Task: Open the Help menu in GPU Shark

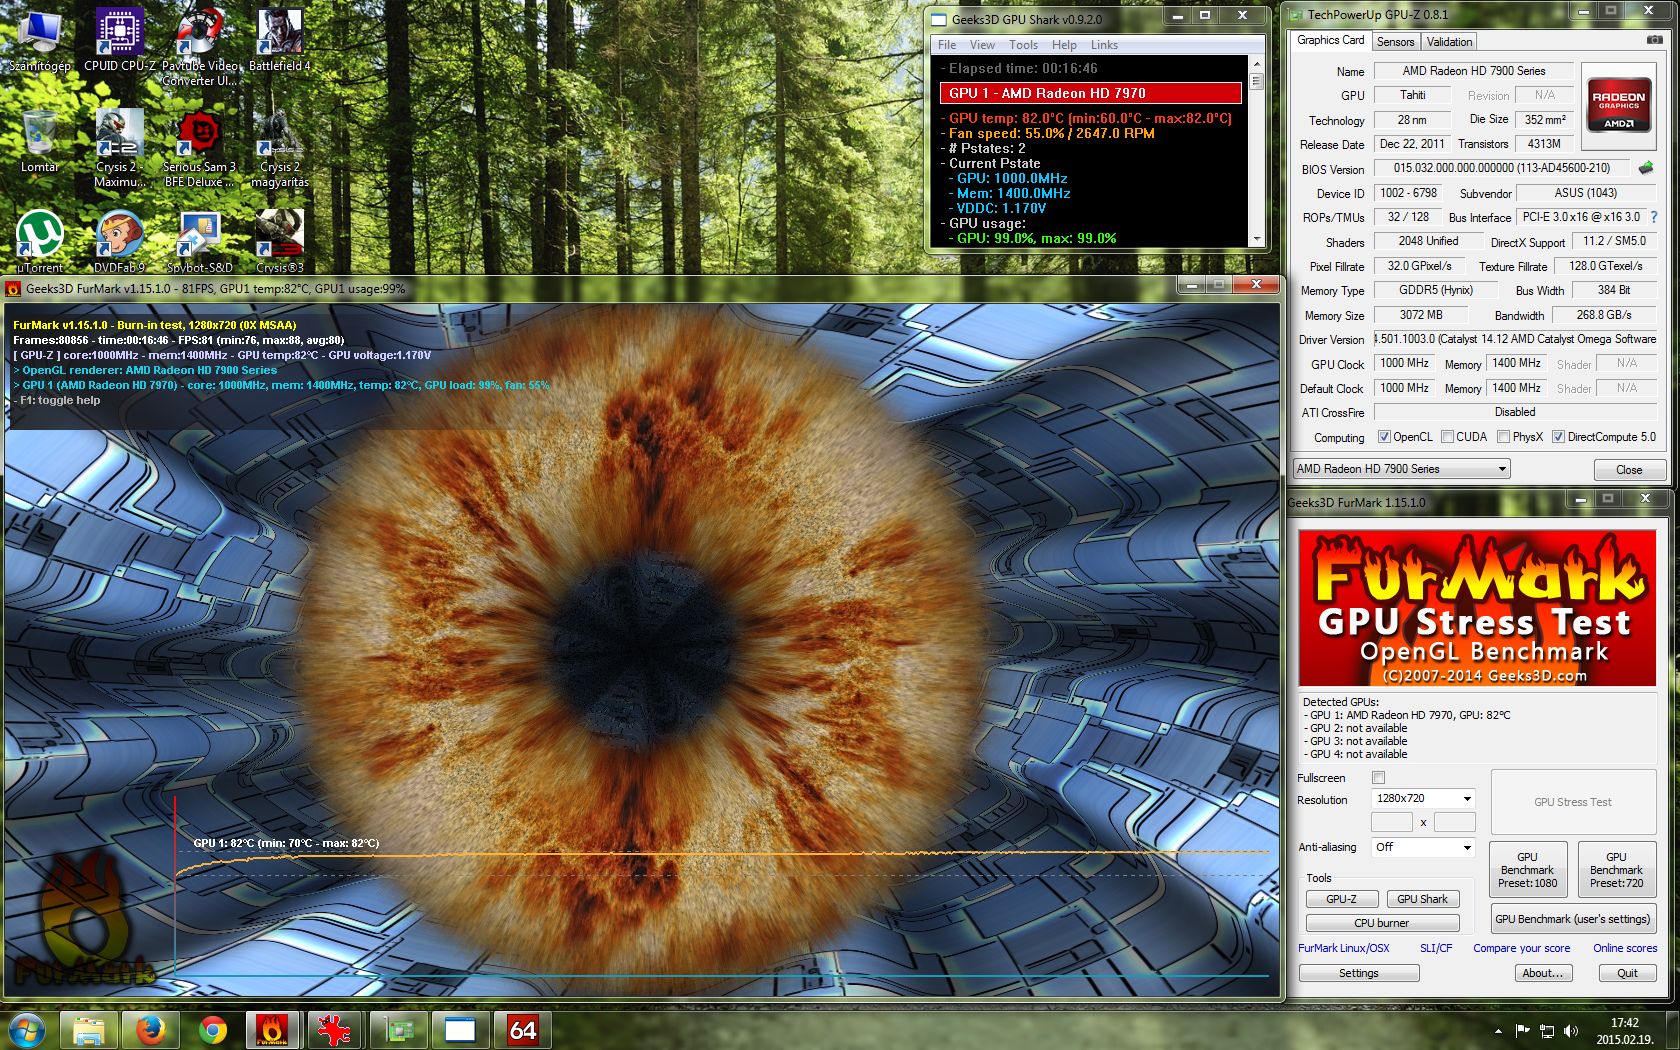Action: pos(1064,45)
